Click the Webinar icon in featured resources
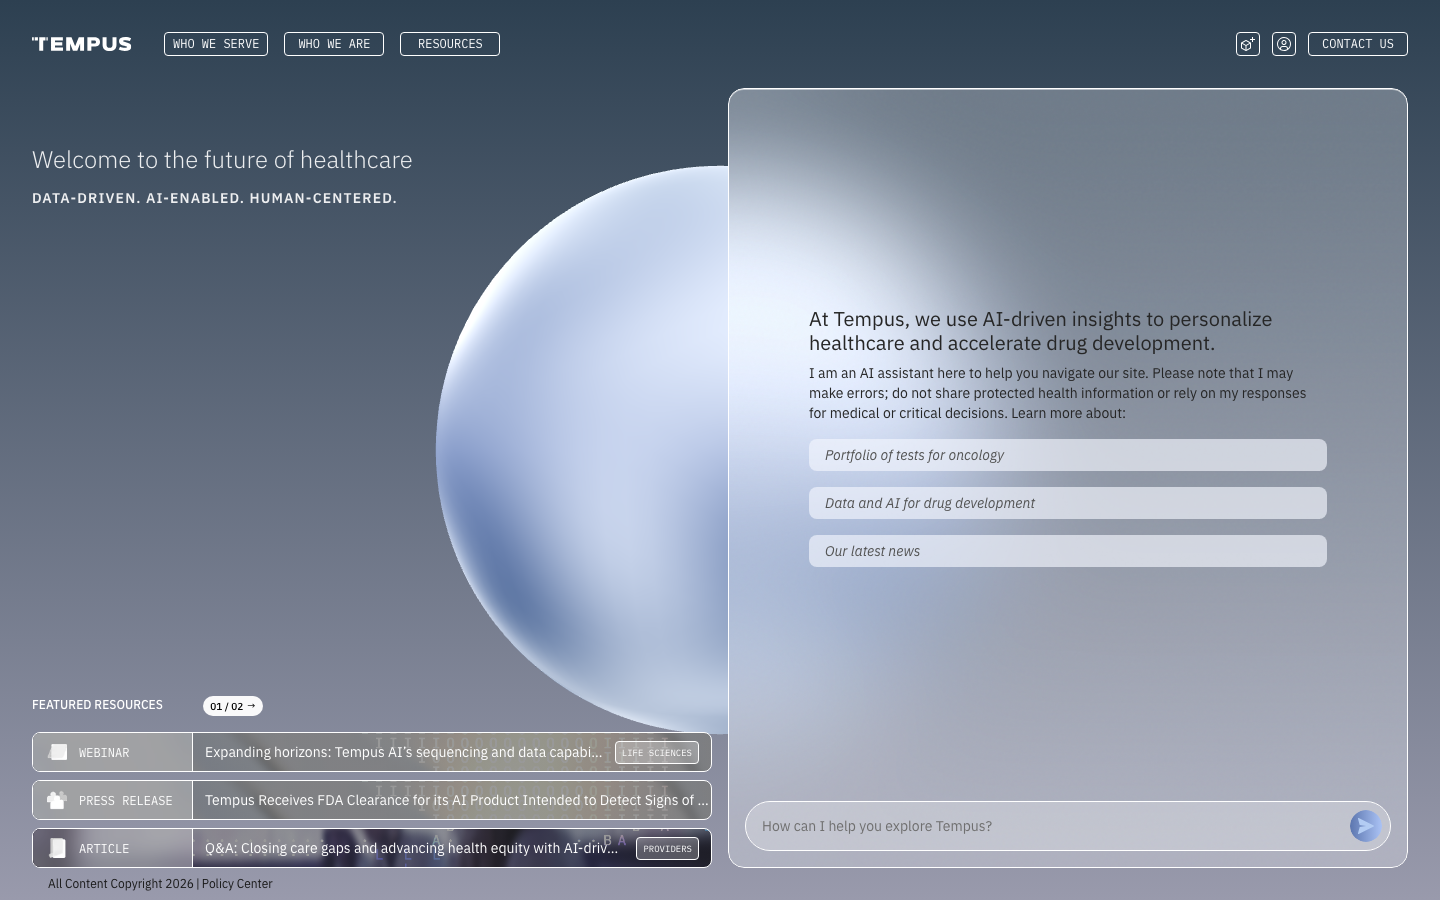 point(58,752)
